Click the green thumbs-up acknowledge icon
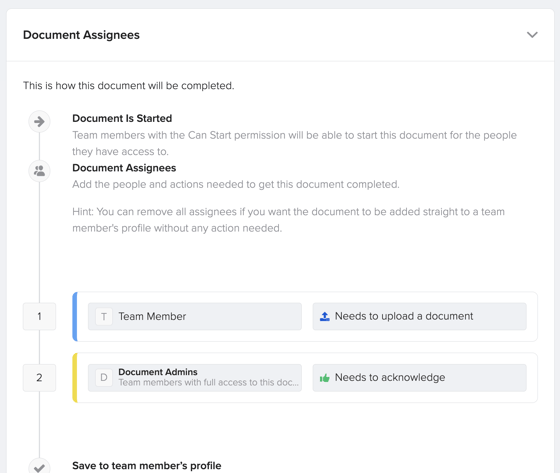 (325, 378)
